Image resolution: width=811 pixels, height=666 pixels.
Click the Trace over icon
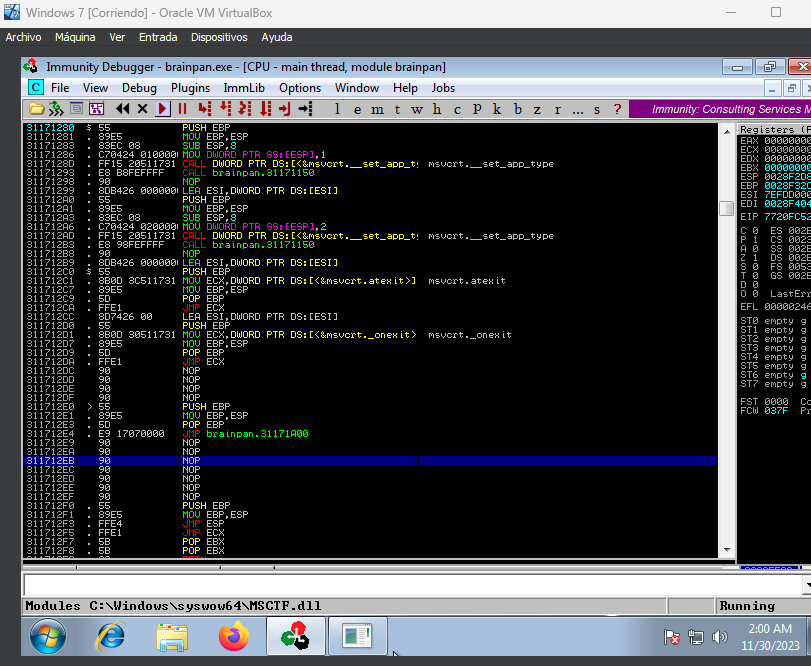coord(265,109)
